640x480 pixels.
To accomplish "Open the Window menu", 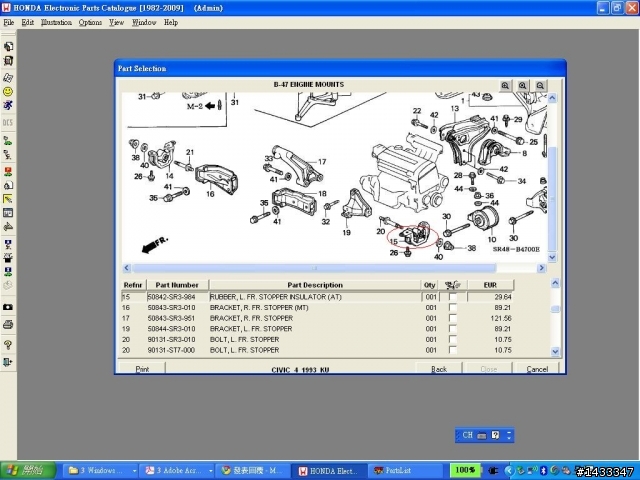I will click(144, 22).
